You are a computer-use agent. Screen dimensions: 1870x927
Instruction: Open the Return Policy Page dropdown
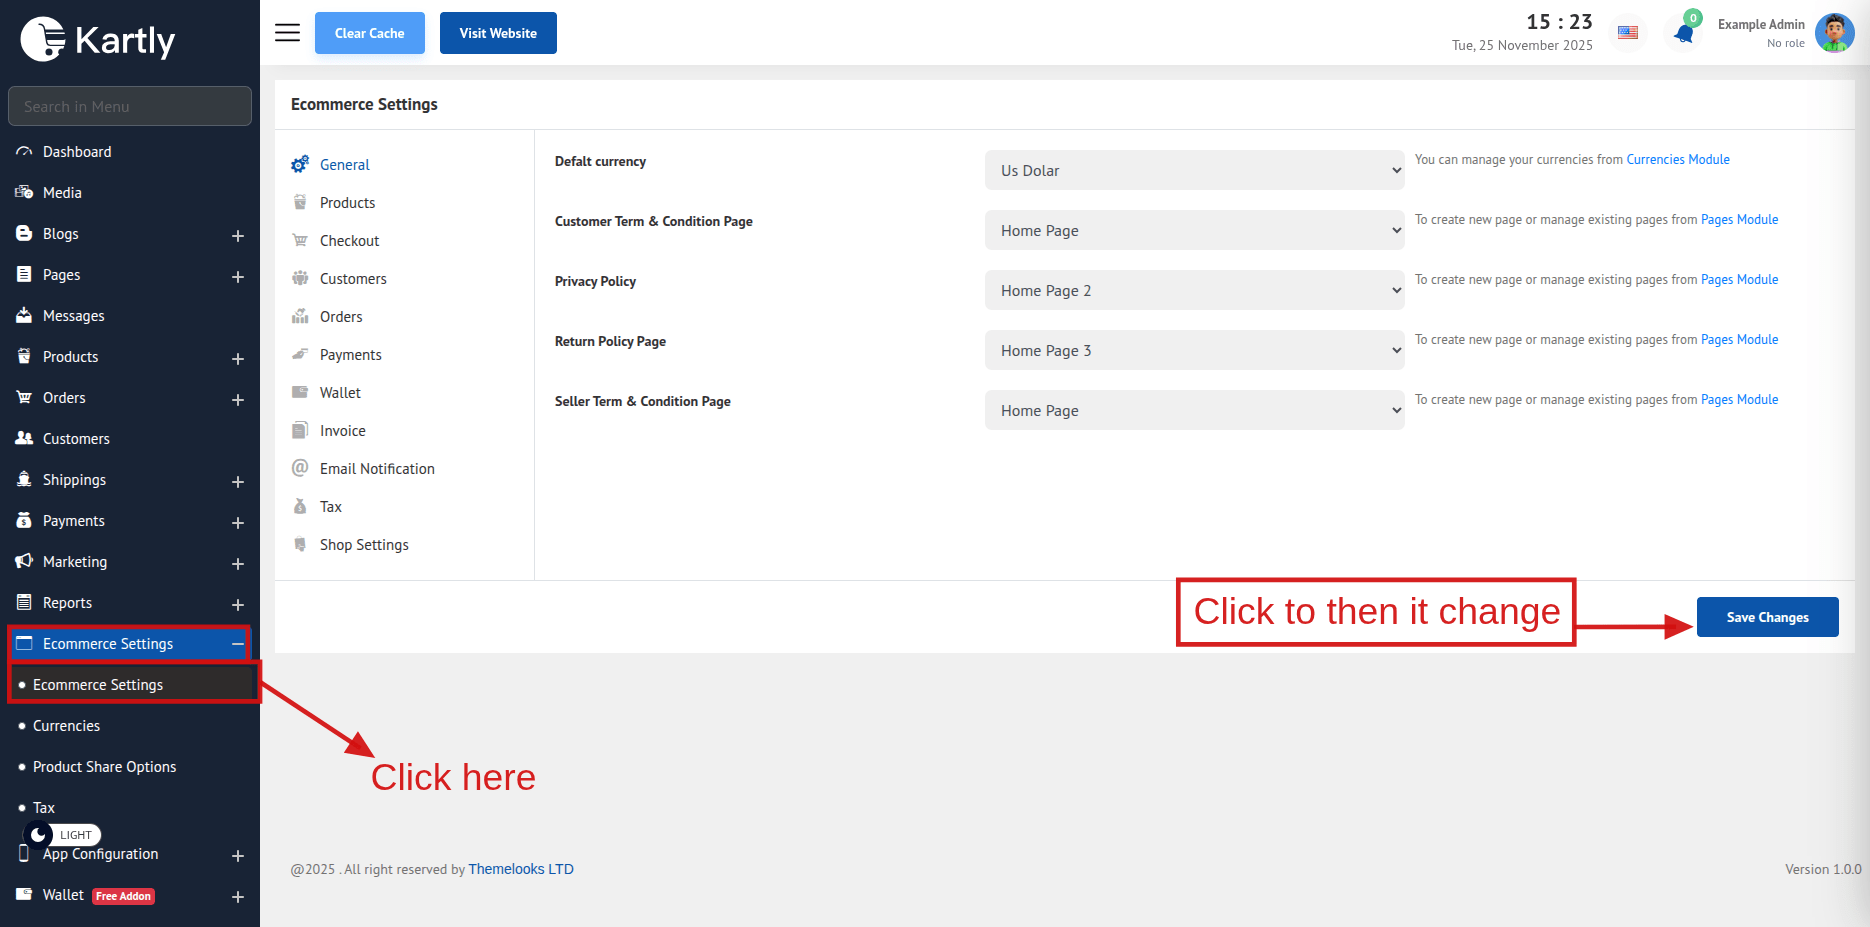pyautogui.click(x=1194, y=351)
